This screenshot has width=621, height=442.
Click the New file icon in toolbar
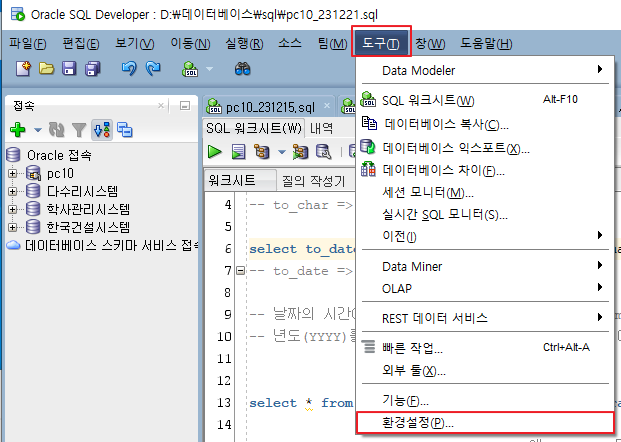[23, 69]
